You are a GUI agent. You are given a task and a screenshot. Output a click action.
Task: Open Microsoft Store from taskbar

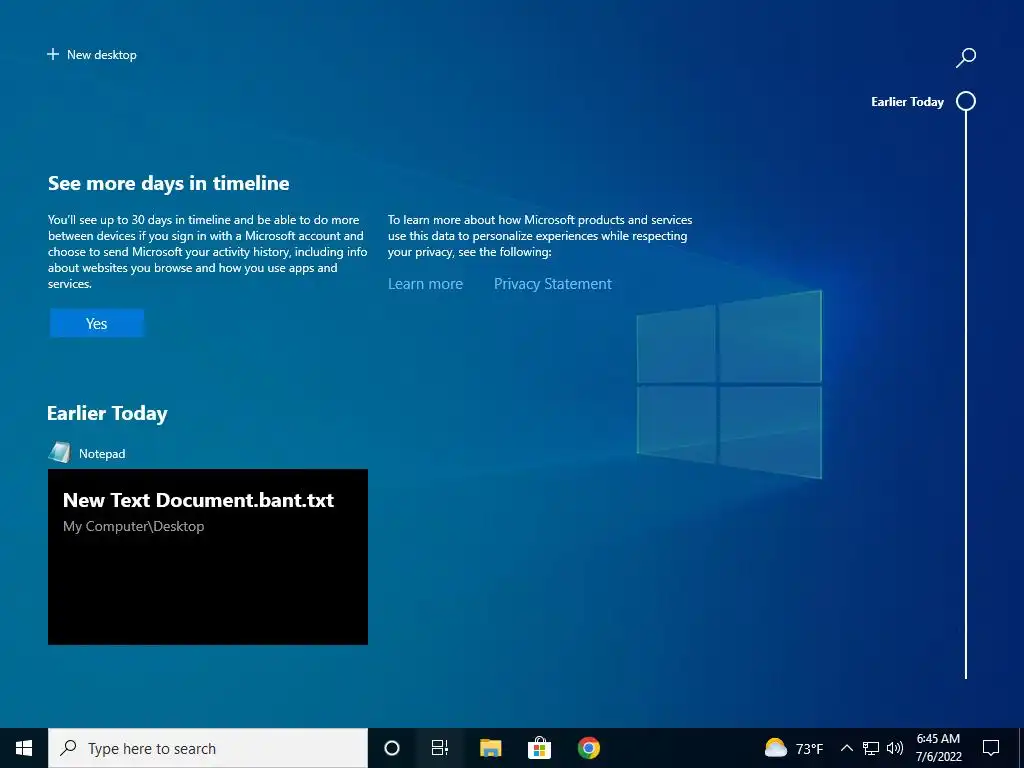539,748
